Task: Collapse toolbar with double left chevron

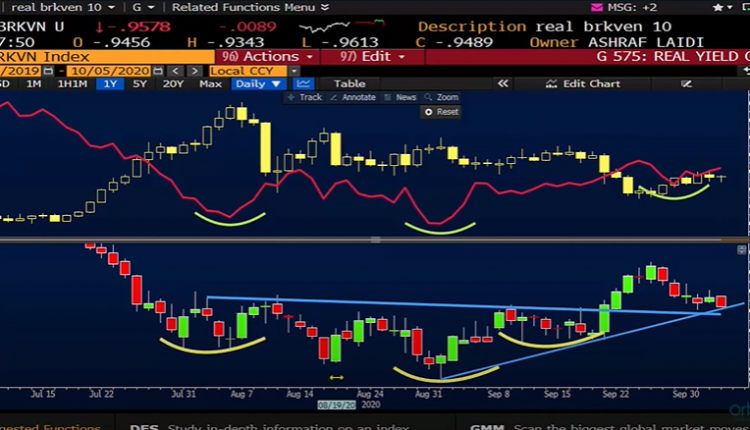Action: [503, 84]
